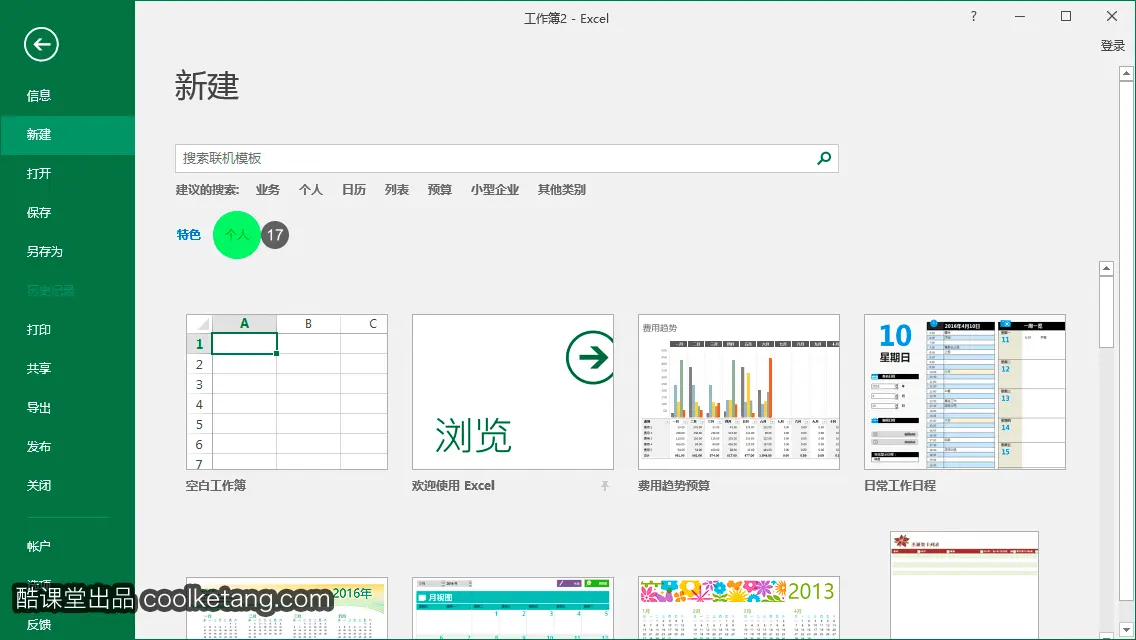Open the 2013 floral calendar template
This screenshot has height=640, width=1136.
pyautogui.click(x=739, y=609)
